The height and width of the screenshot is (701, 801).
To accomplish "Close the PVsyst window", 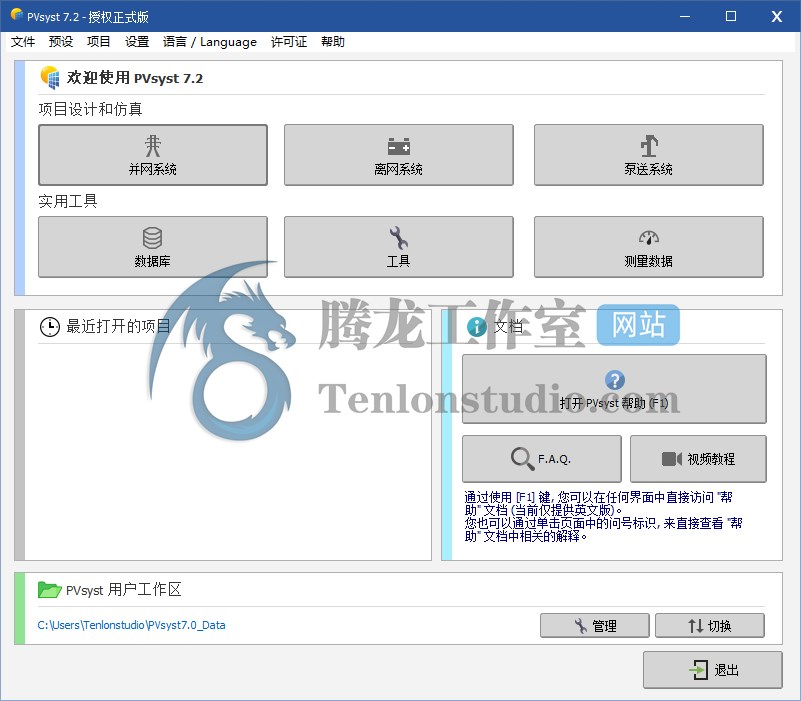I will tap(776, 16).
